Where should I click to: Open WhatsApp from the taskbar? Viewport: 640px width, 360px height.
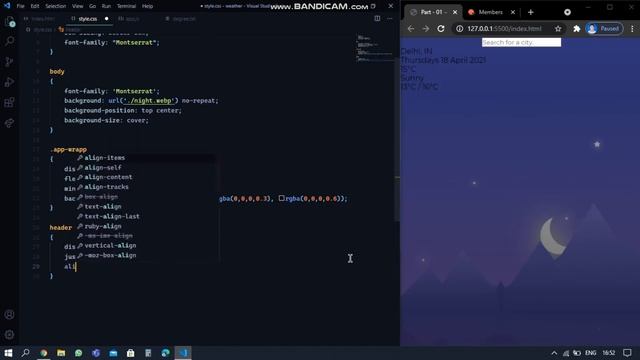pyautogui.click(x=78, y=353)
